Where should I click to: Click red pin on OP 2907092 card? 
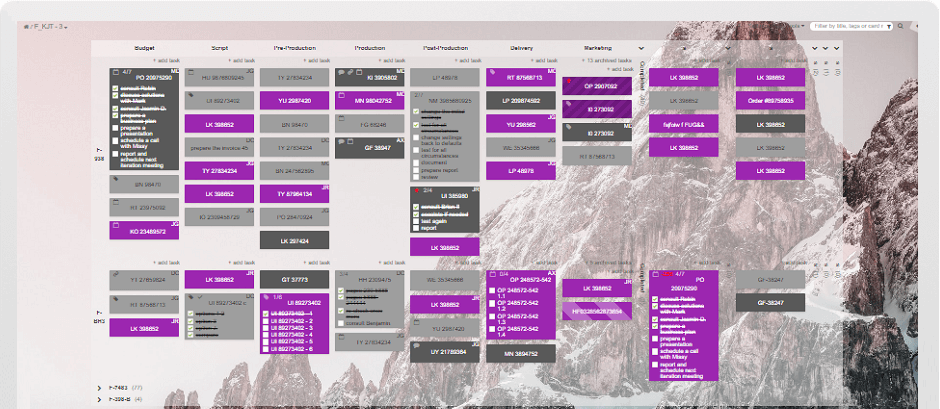568,80
